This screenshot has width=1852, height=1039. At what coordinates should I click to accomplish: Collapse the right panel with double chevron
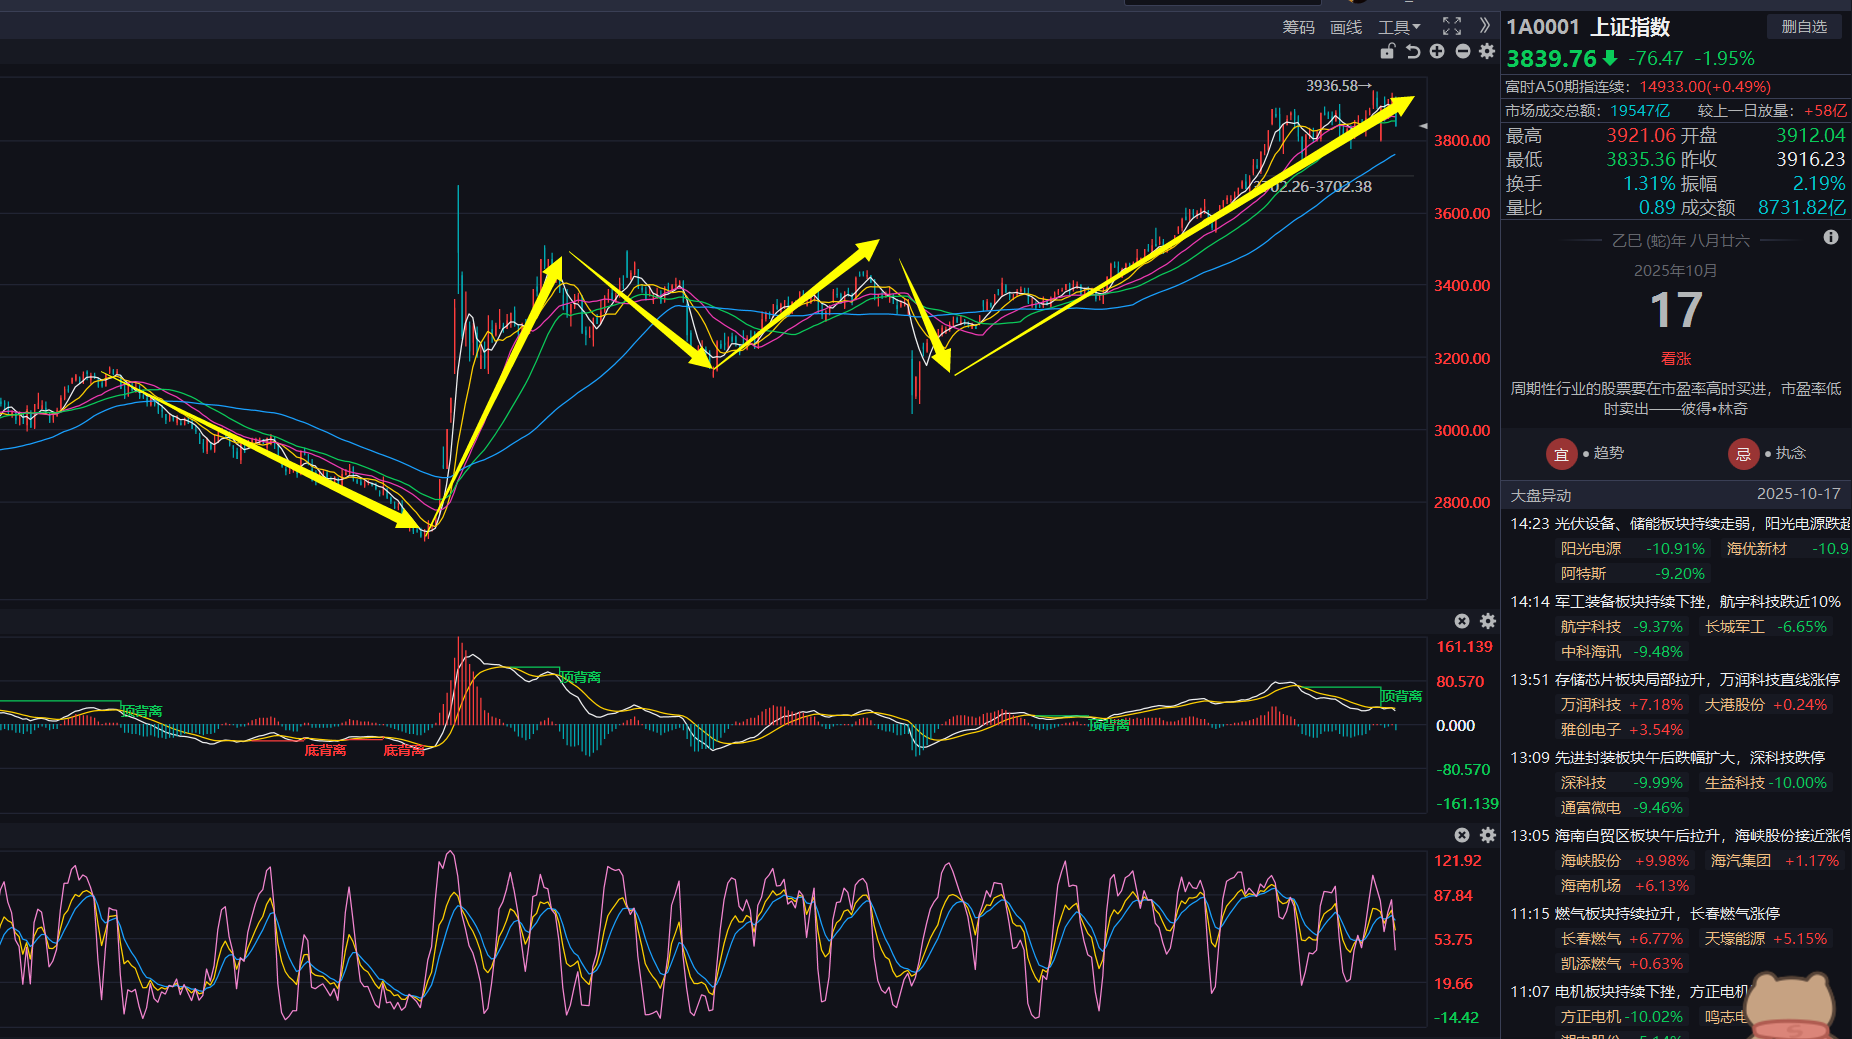(1485, 26)
